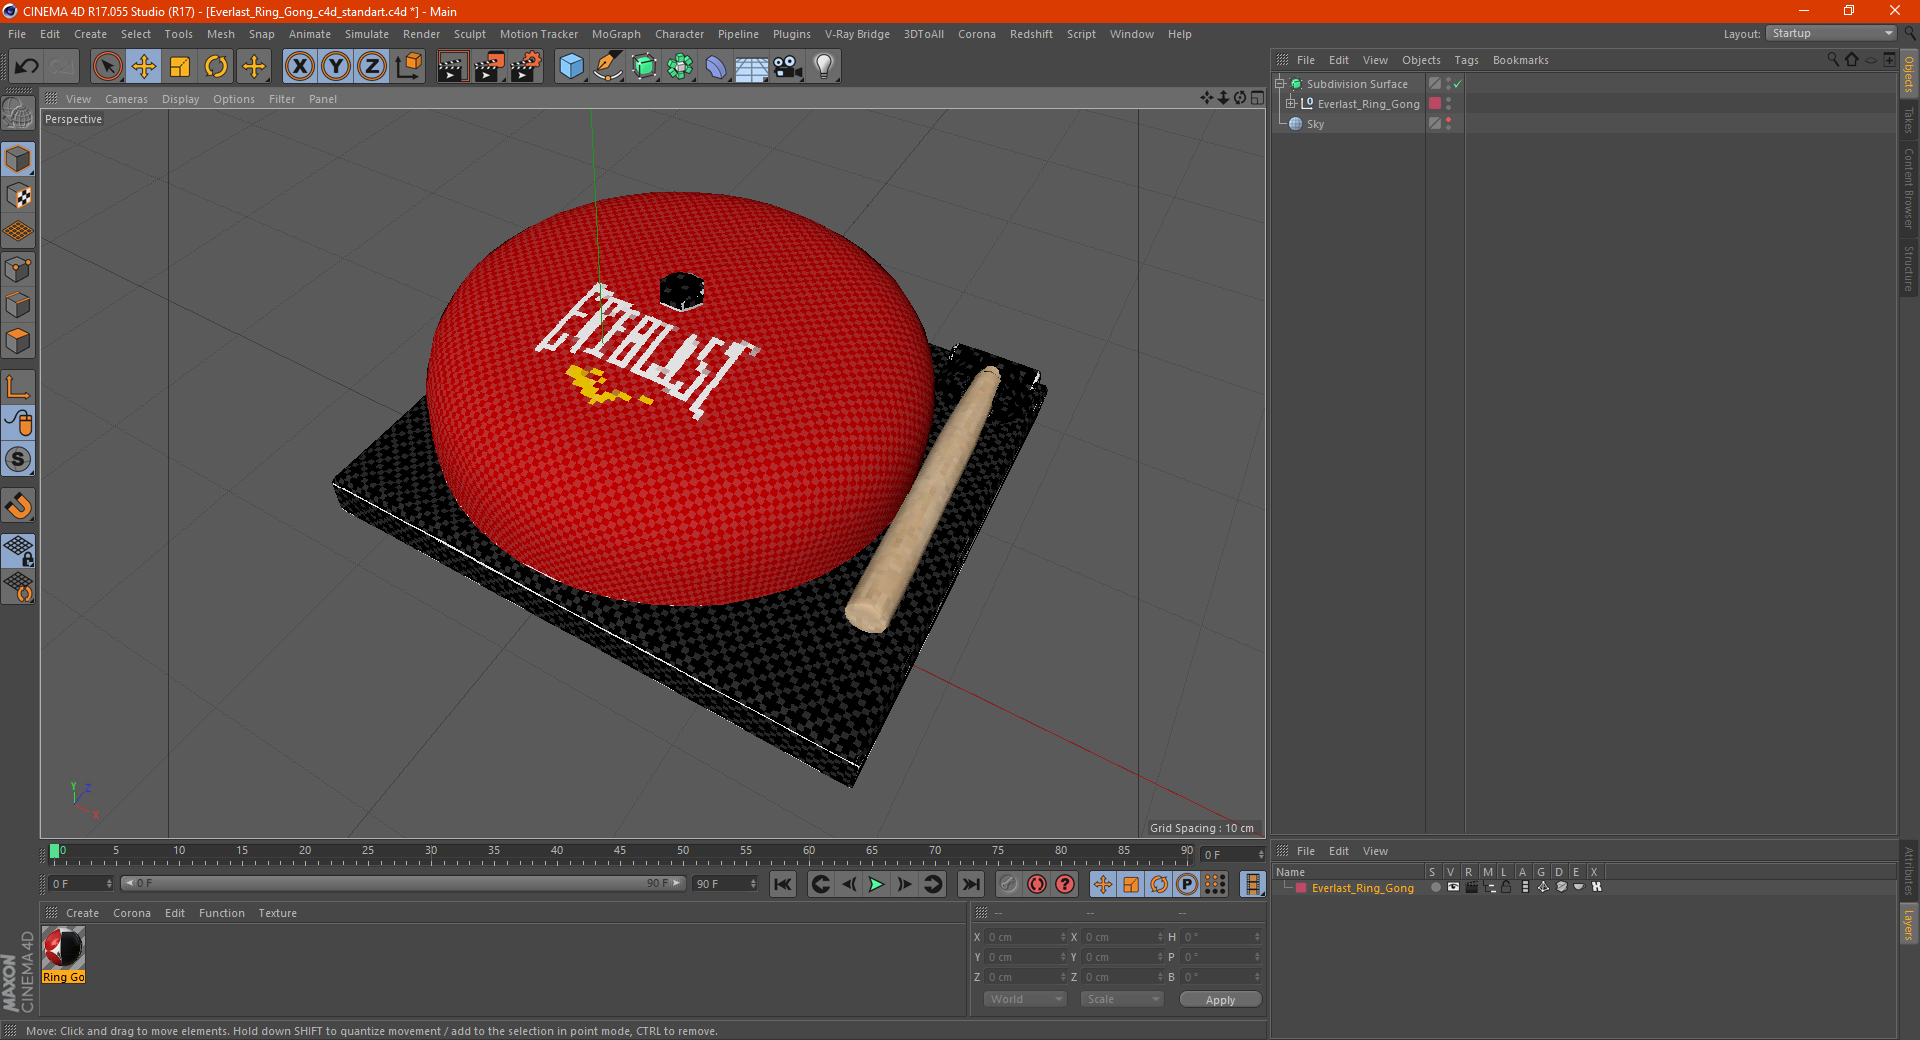Go to end of animation

coord(970,884)
